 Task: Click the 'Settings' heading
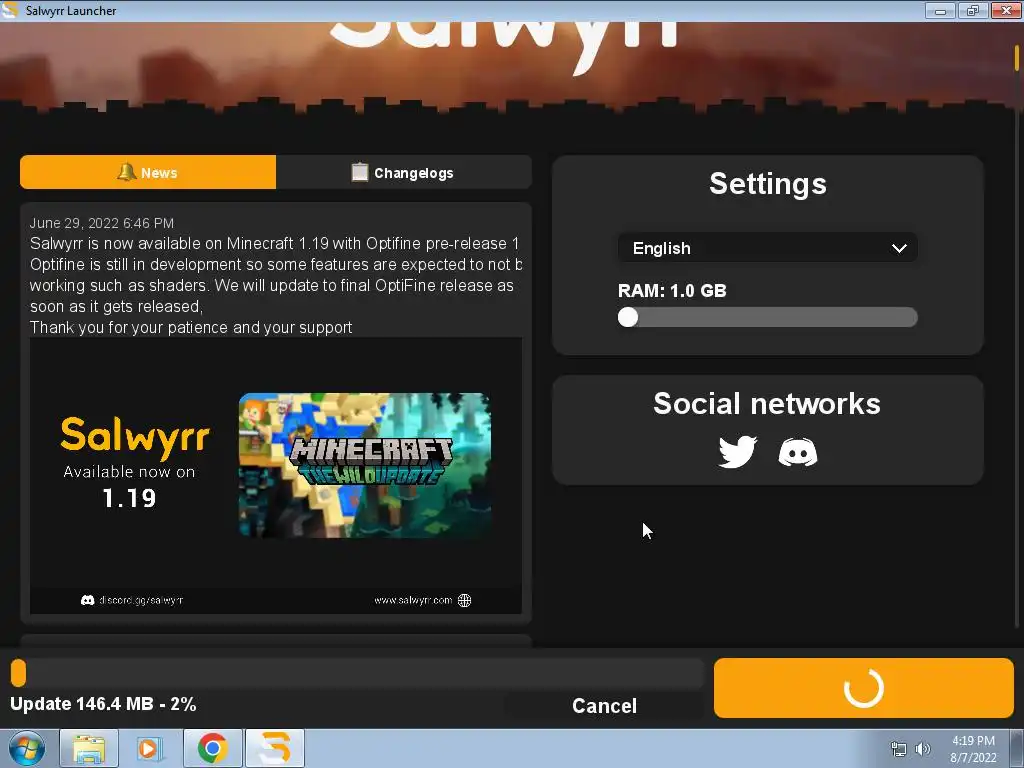click(768, 184)
